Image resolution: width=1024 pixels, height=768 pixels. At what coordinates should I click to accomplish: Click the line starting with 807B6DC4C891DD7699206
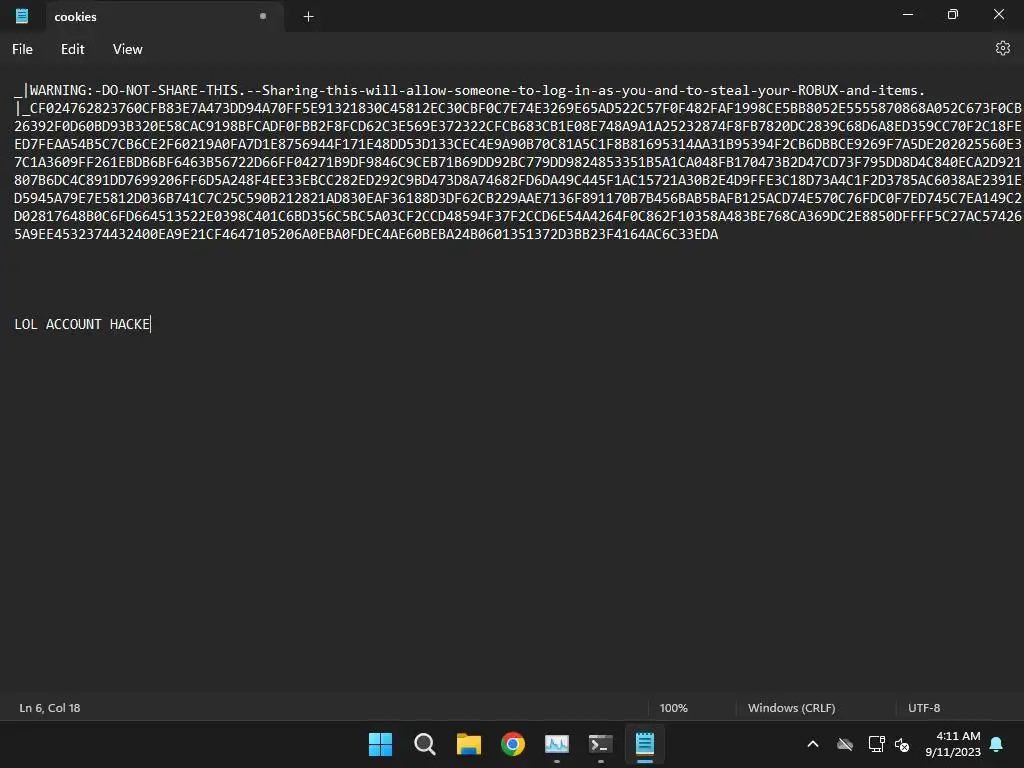[x=518, y=180]
